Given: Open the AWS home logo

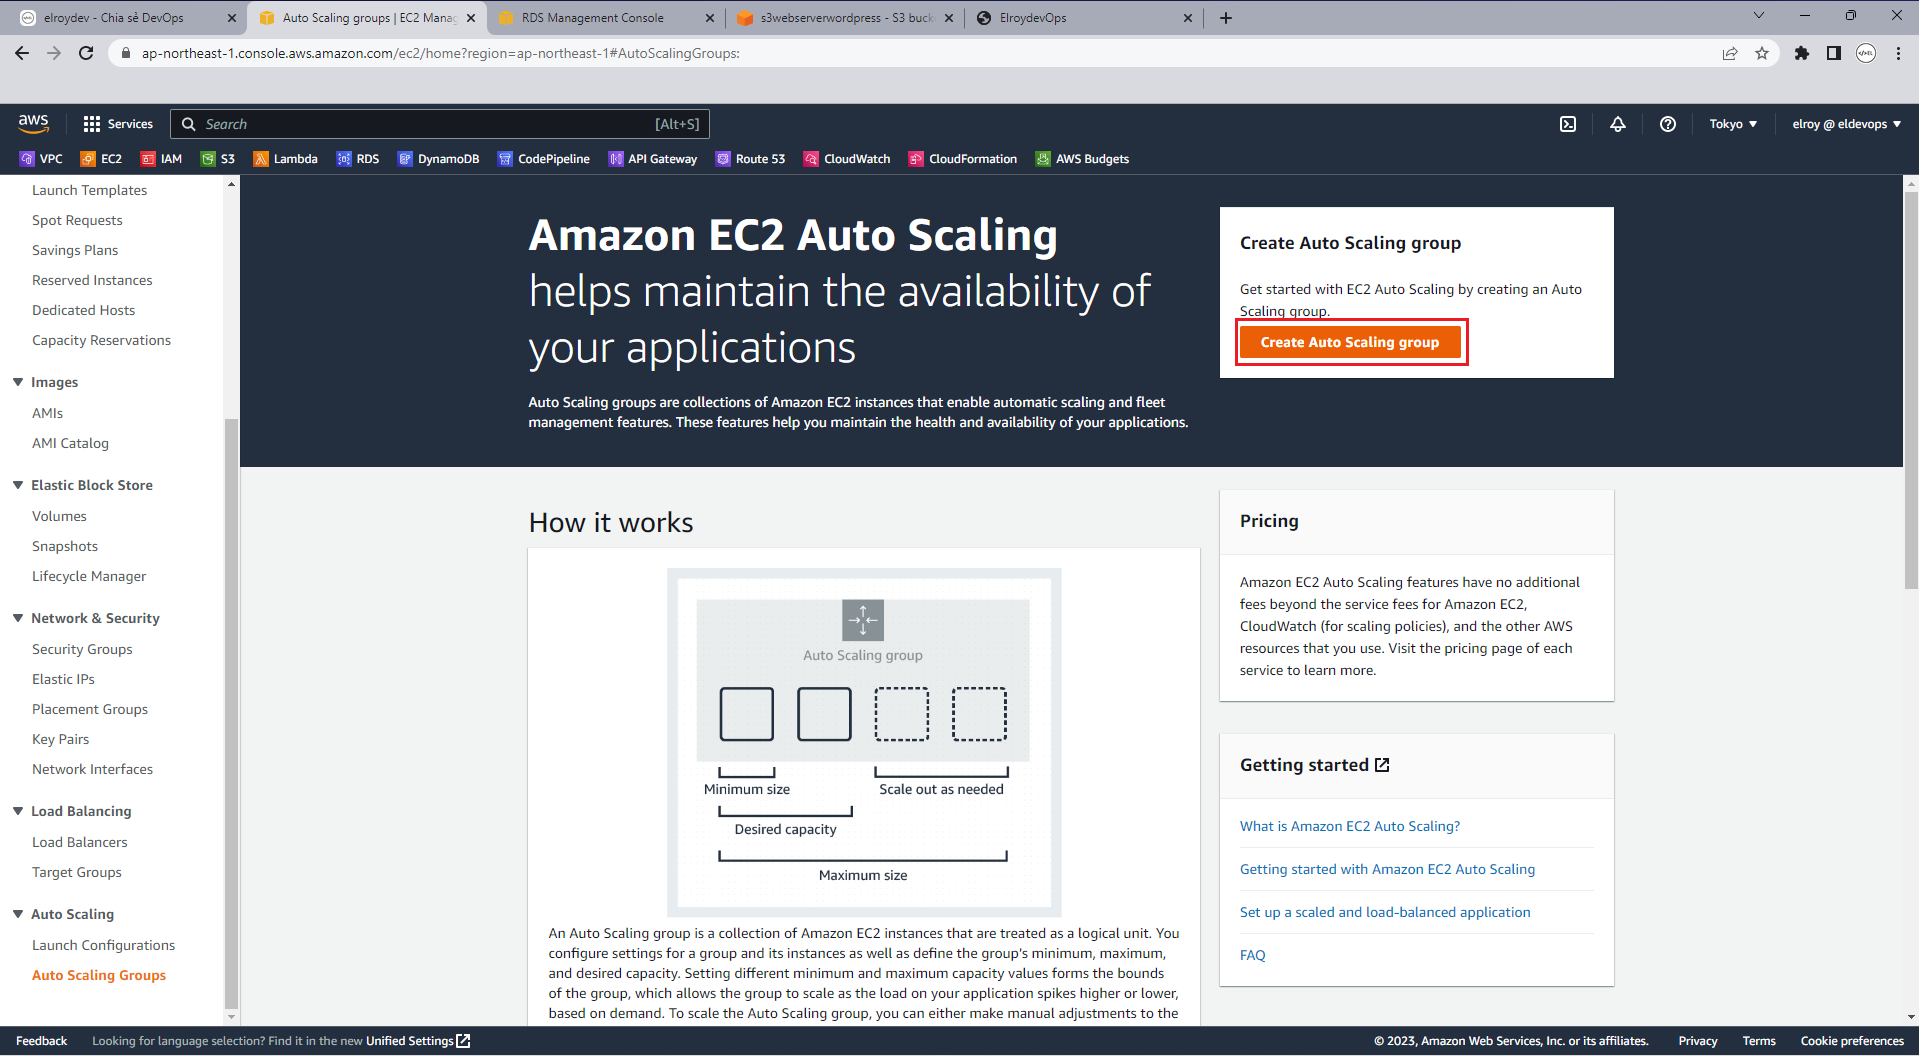Looking at the screenshot, I should (33, 123).
